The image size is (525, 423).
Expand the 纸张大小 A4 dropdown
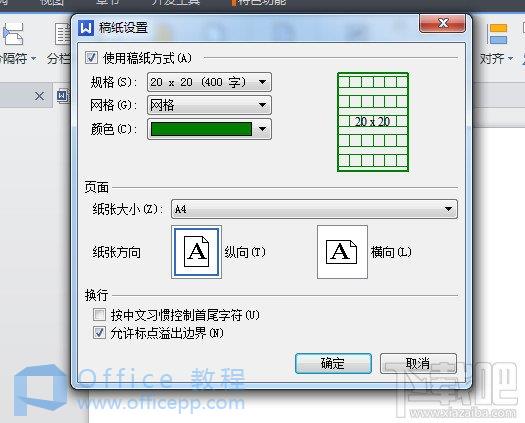[314, 209]
